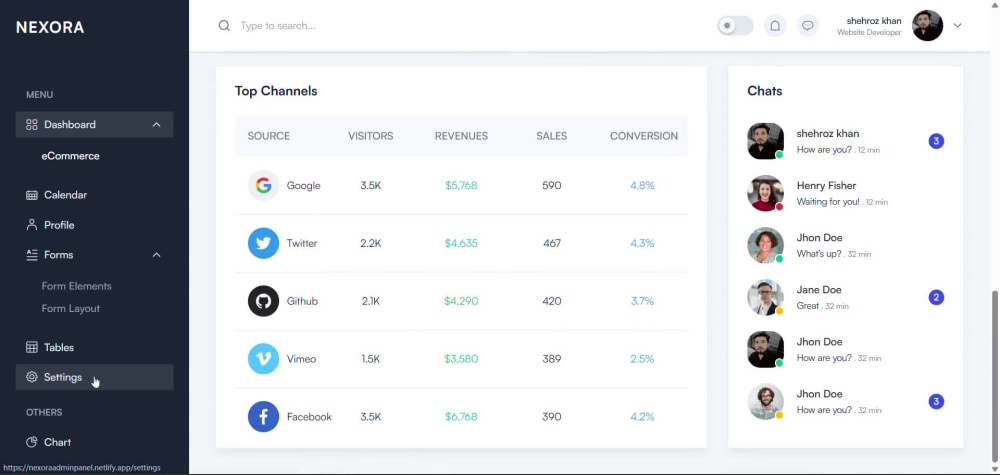
Task: Click the Settings gear icon
Action: tap(32, 377)
